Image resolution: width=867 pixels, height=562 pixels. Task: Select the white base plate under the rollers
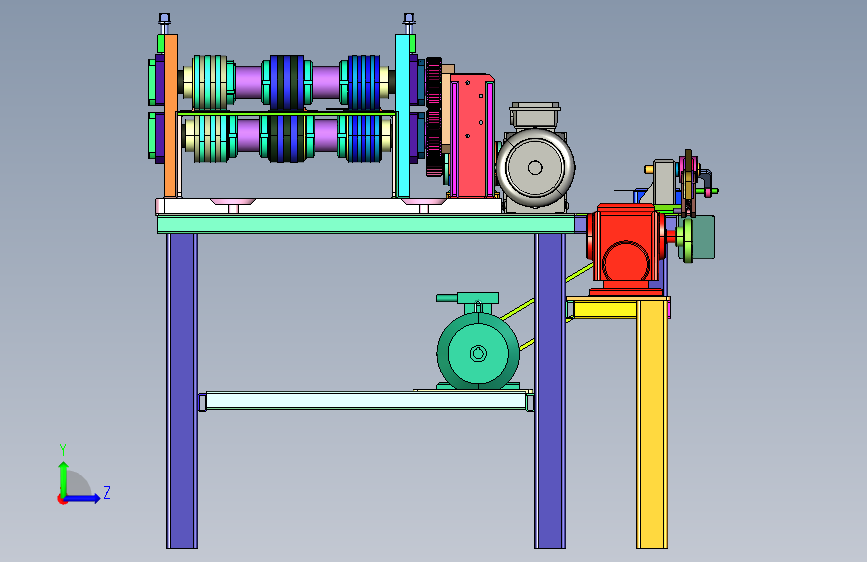(x=328, y=206)
